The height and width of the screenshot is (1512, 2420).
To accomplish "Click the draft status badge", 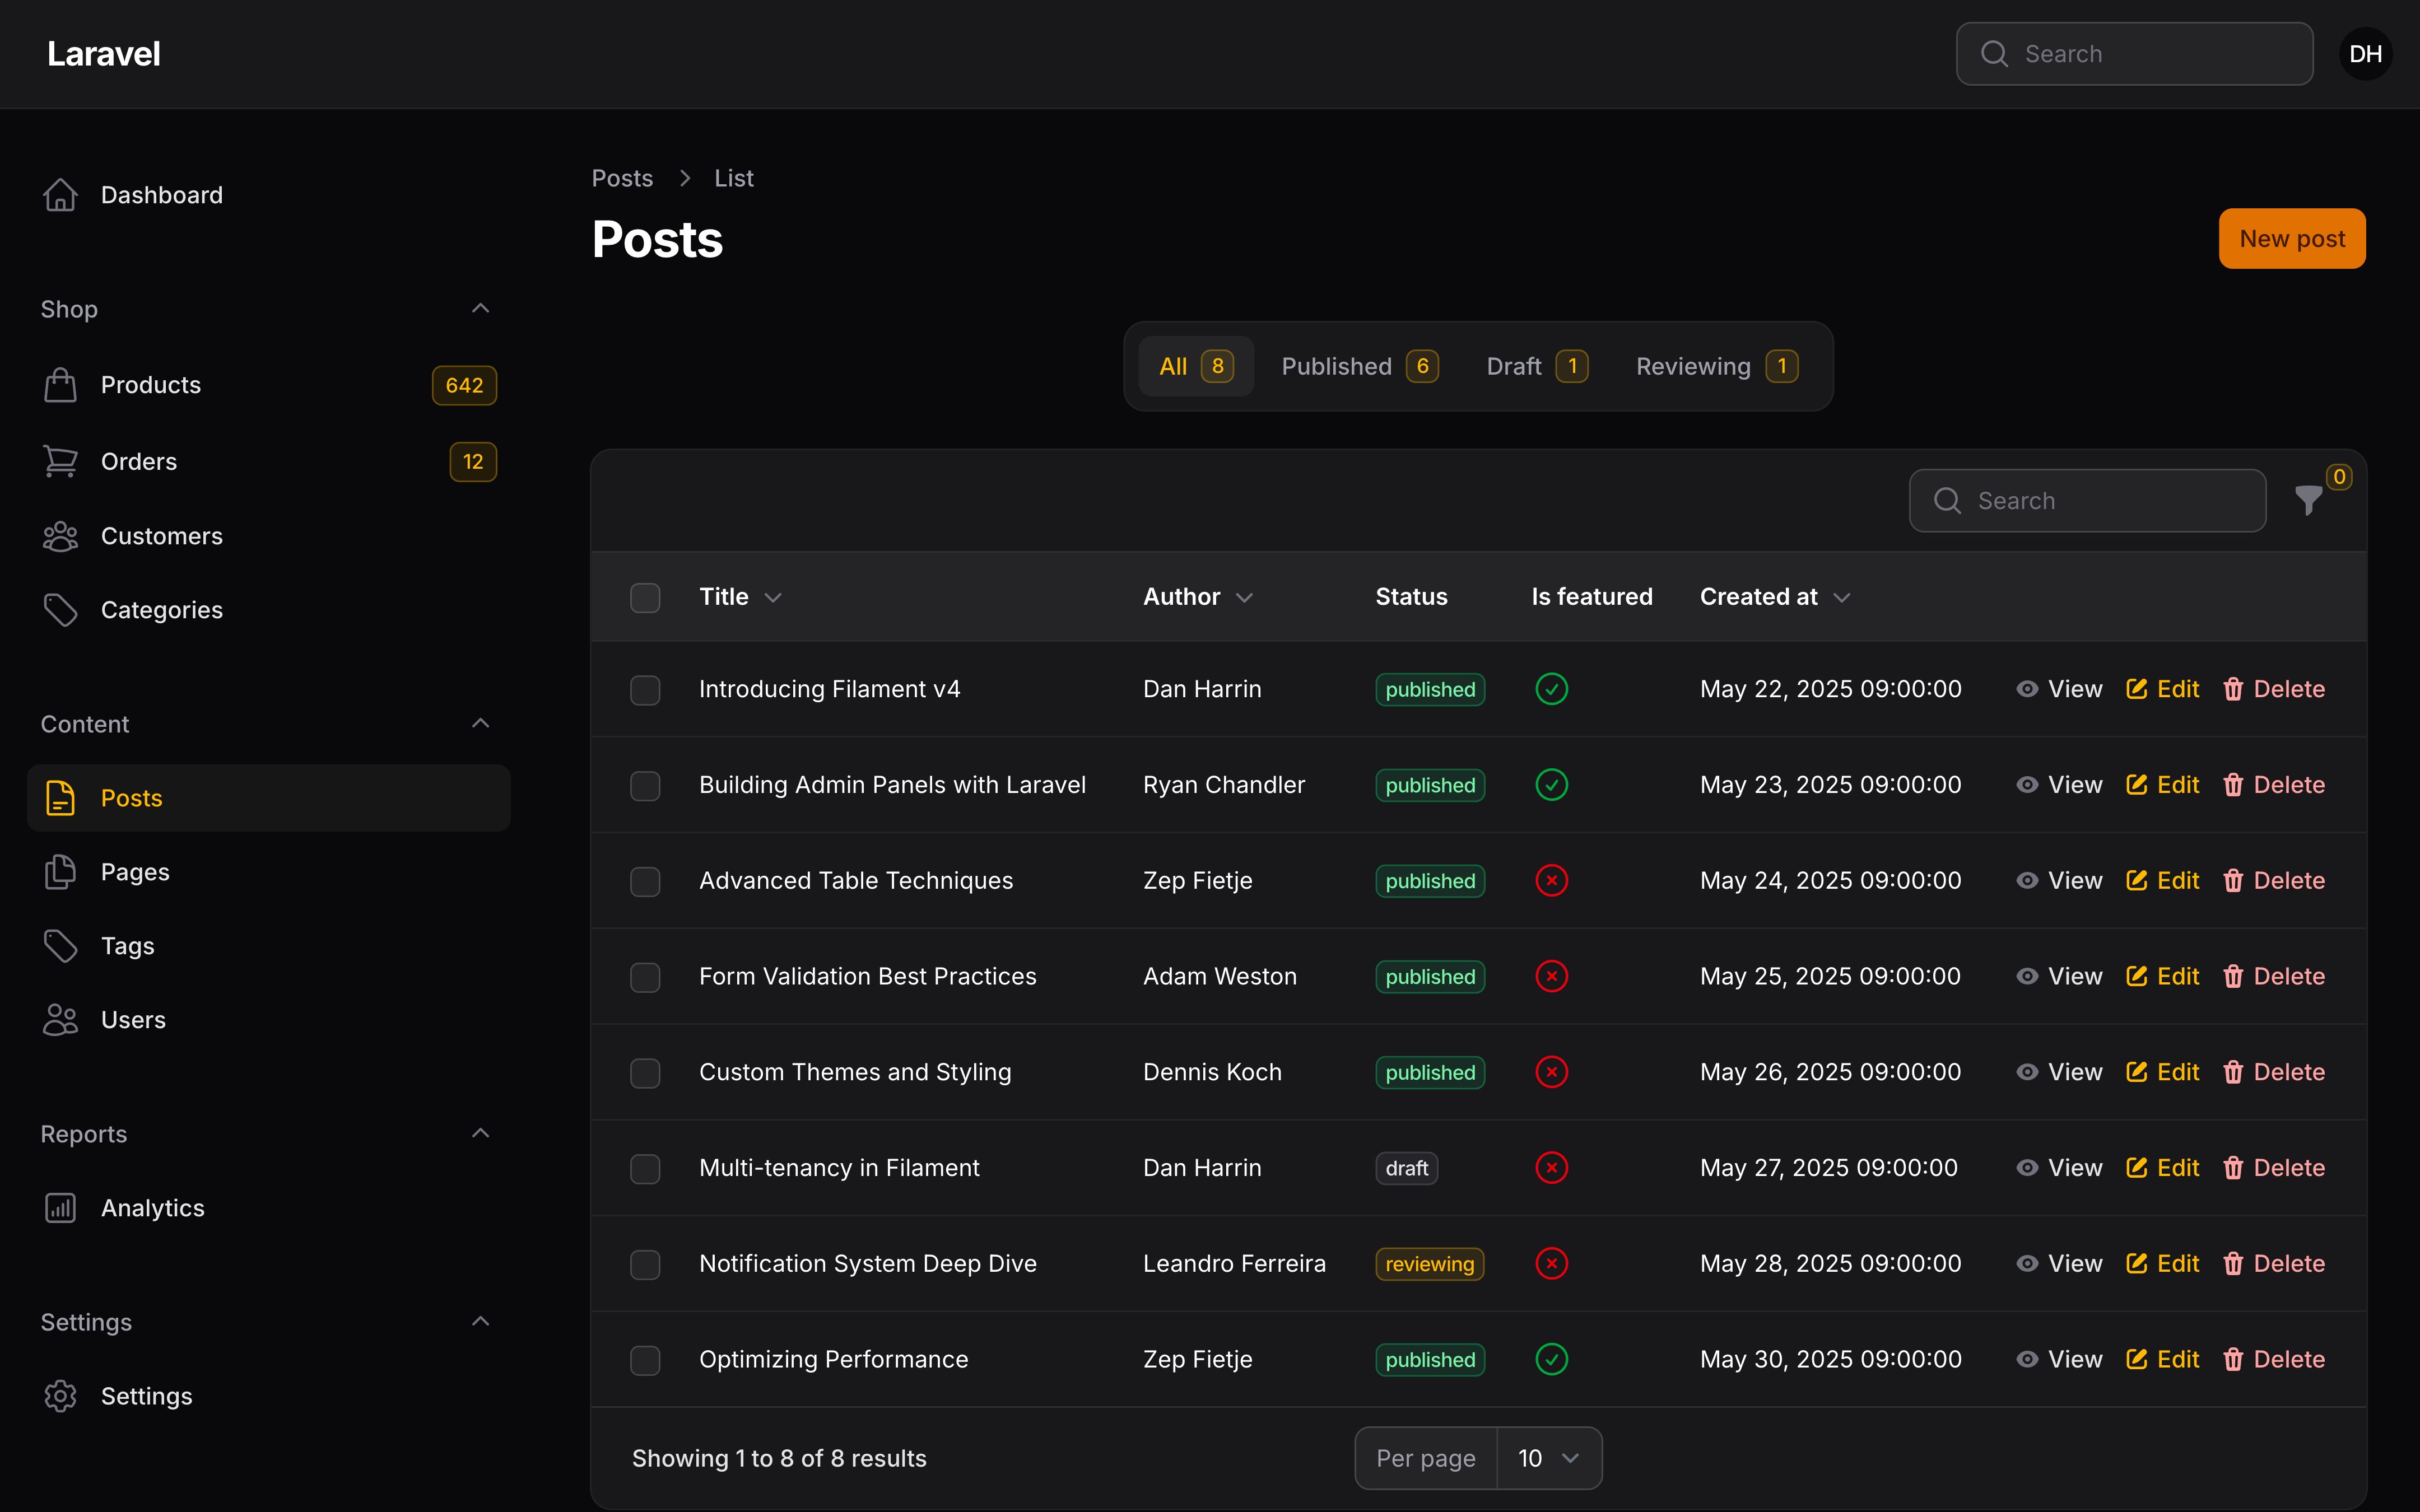I will tap(1406, 1168).
